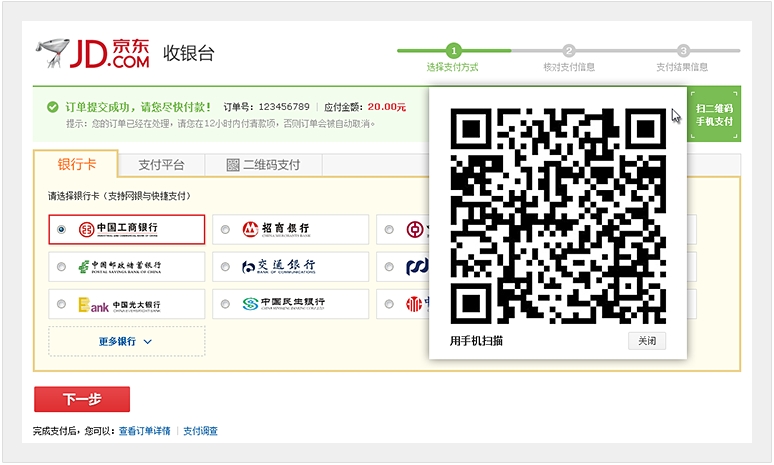Click the China Merchants Bank logo icon
Image resolution: width=774 pixels, height=465 pixels.
tap(250, 229)
